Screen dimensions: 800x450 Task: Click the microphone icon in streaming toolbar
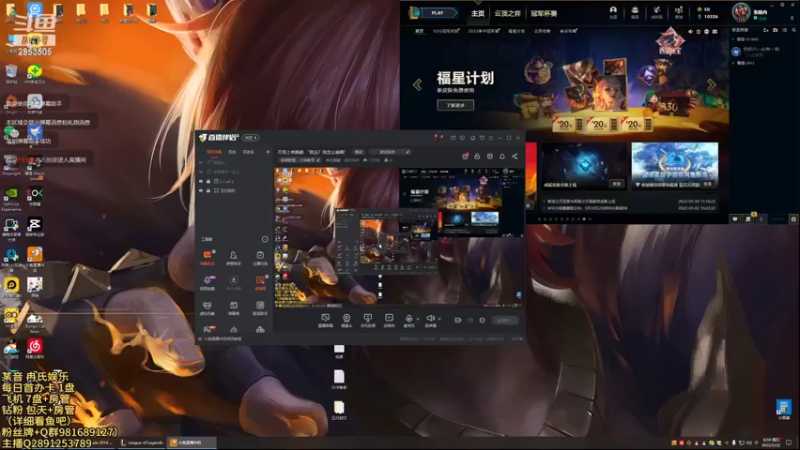(409, 320)
